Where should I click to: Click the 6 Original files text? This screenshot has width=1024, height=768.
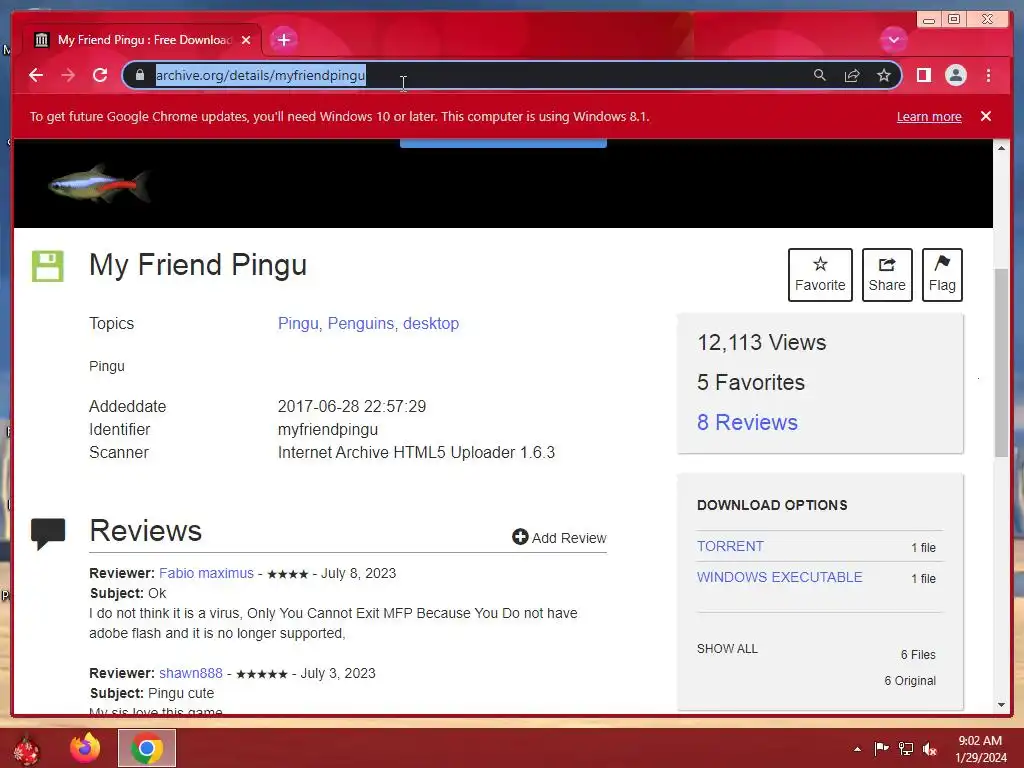(x=910, y=680)
